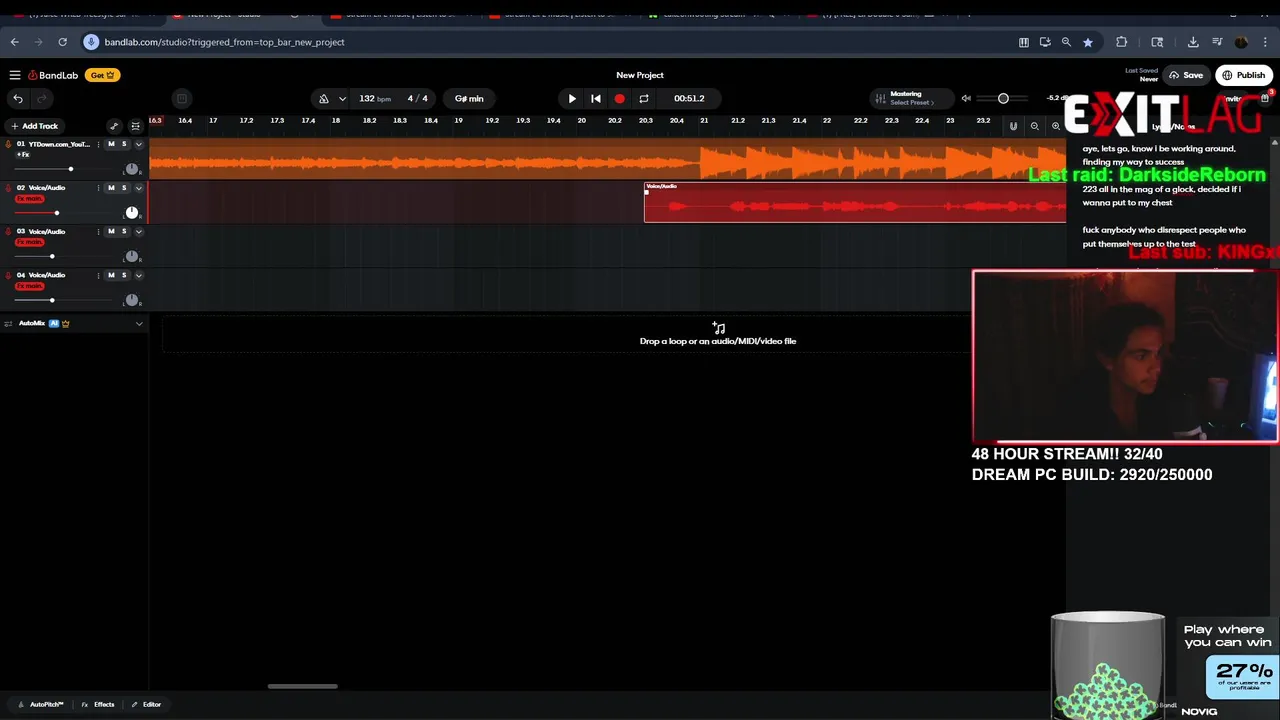Open AutoPitch tab
The image size is (1280, 720).
(x=41, y=705)
